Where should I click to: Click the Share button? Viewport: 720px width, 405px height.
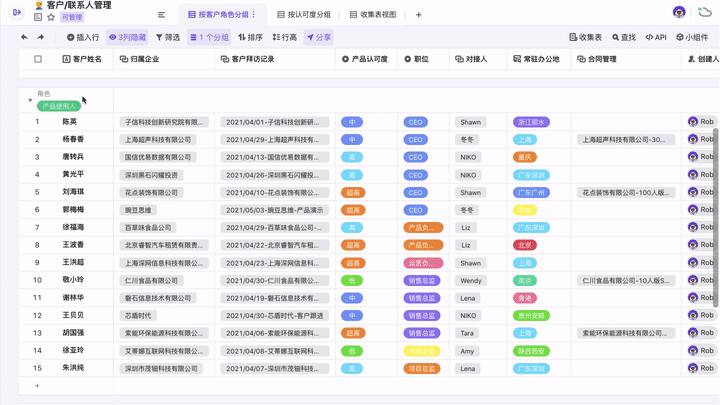tap(319, 37)
